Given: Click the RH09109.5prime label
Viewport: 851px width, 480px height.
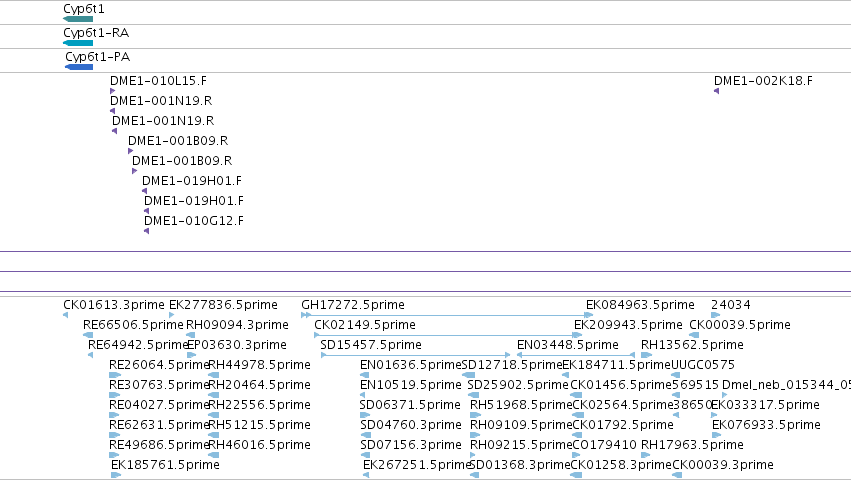Looking at the screenshot, I should coord(521,425).
